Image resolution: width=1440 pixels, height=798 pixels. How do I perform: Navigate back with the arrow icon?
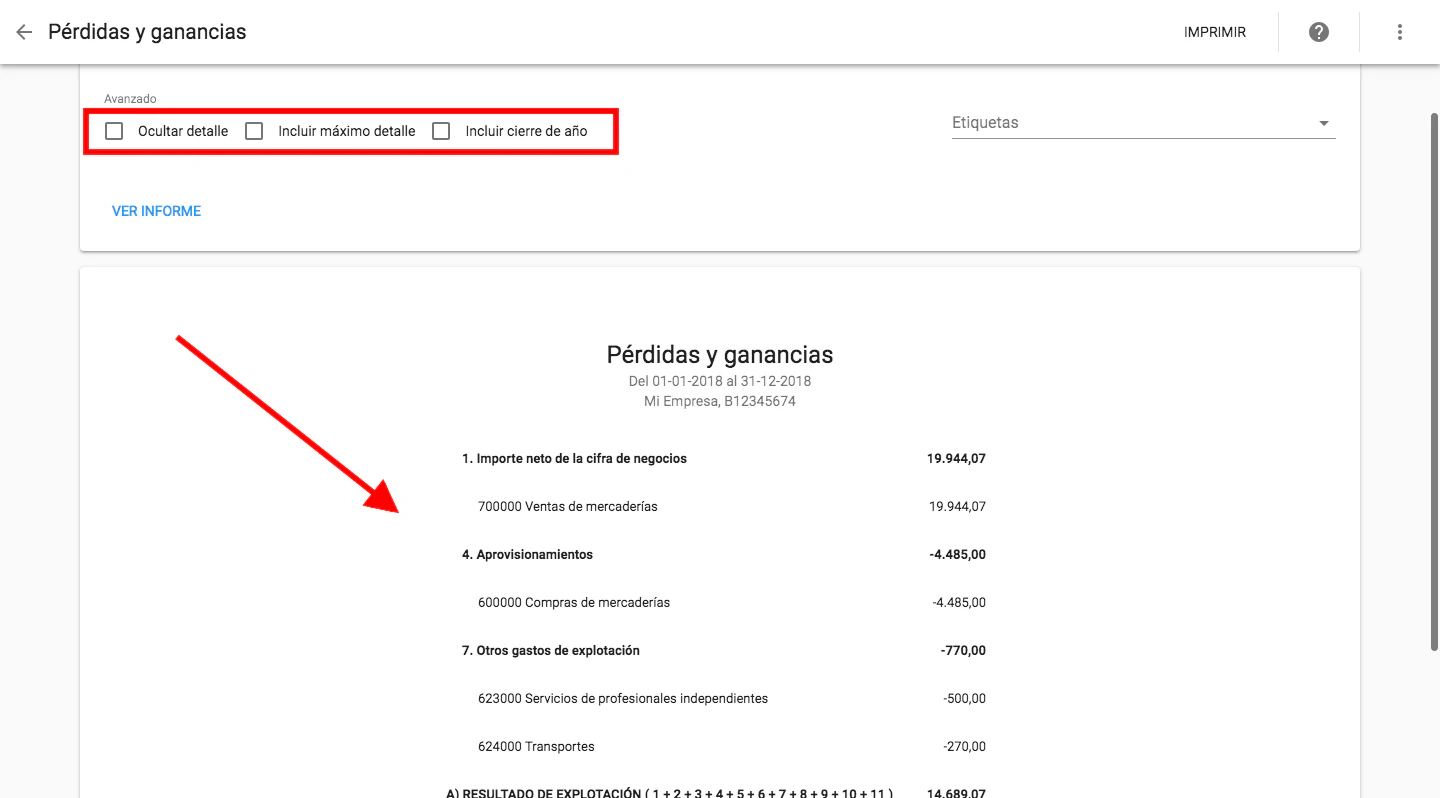click(x=23, y=31)
